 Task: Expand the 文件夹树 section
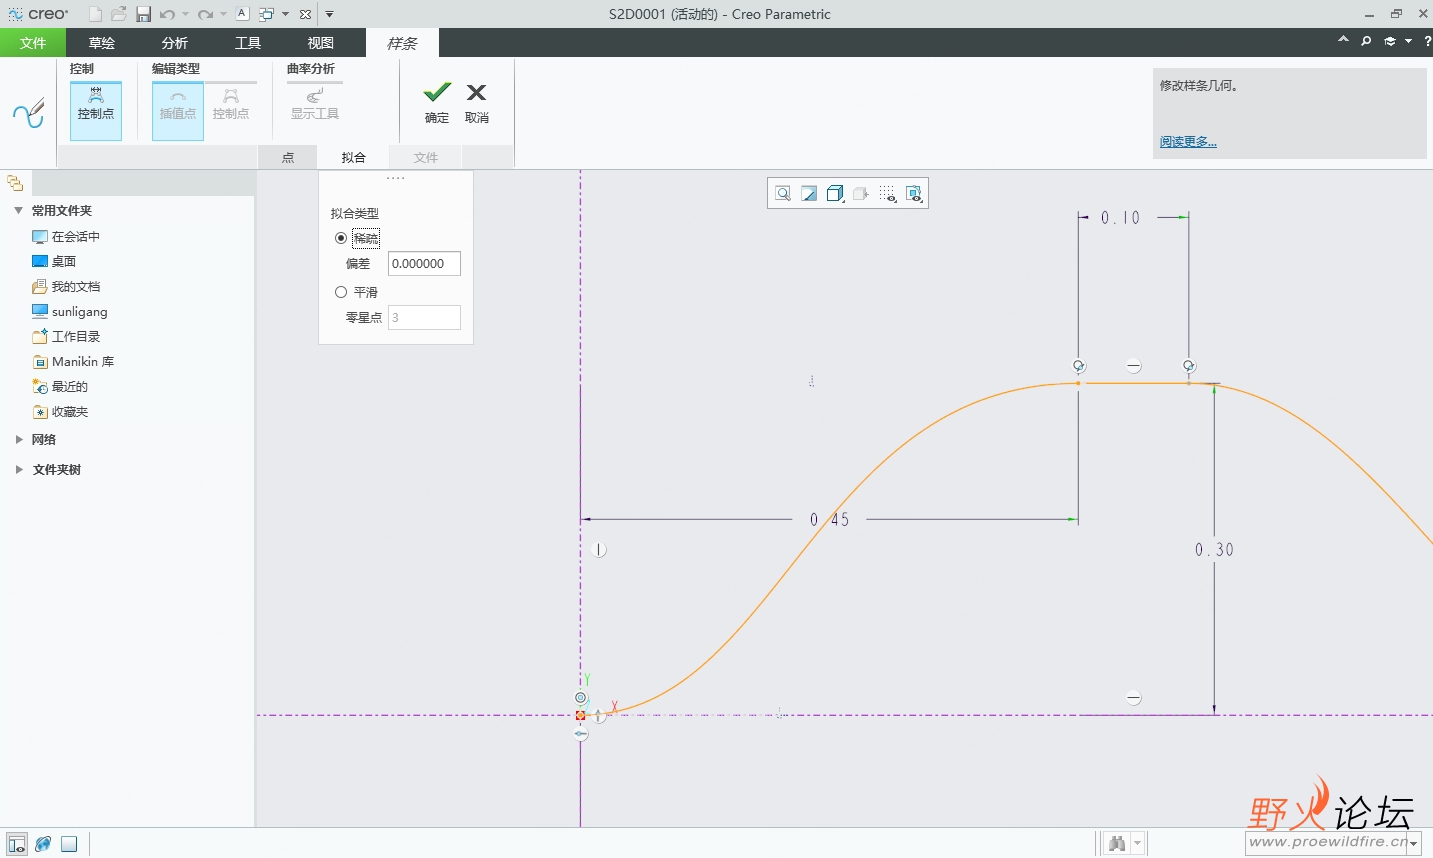(x=18, y=470)
